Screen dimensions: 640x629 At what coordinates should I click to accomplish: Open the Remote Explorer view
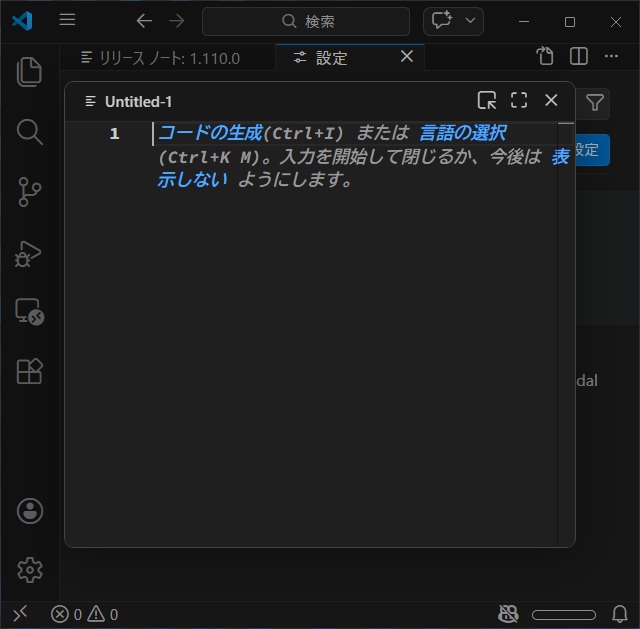pyautogui.click(x=30, y=312)
